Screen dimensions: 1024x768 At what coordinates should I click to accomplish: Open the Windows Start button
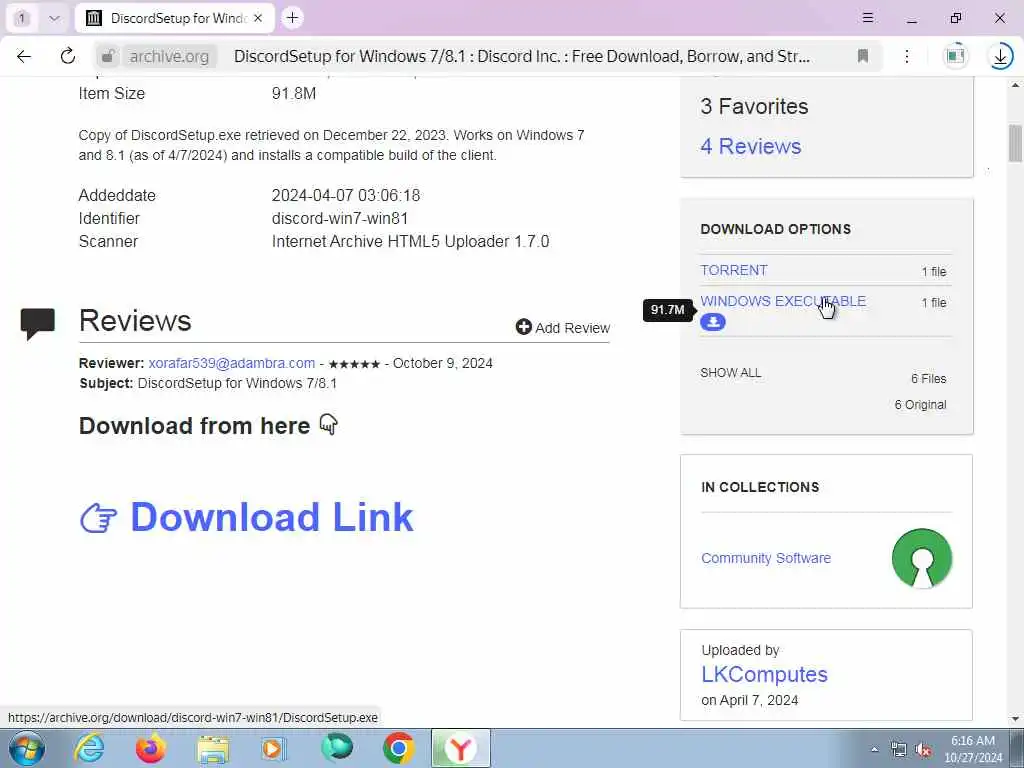(x=27, y=749)
